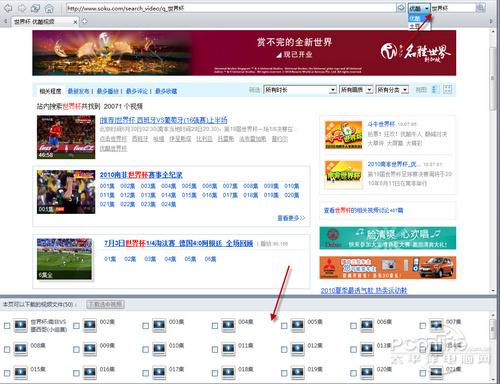Open episode 001集 link in 全纪录 list

pos(107,186)
